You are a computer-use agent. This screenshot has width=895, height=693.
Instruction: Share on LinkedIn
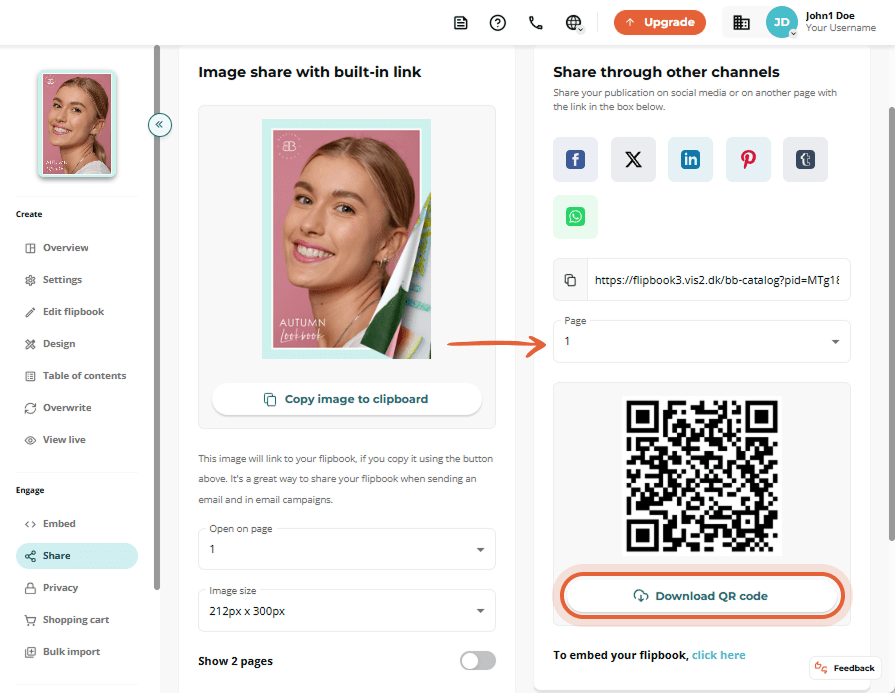point(691,159)
